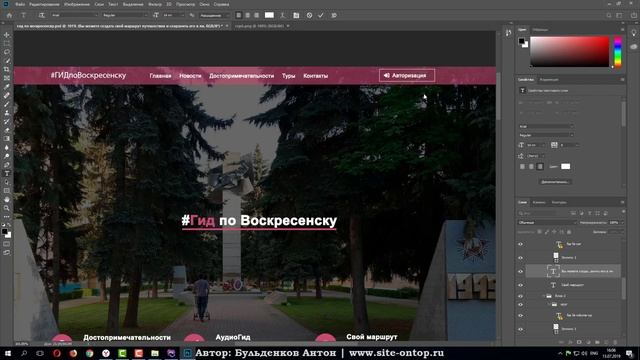Collapse the Блок 2 layer group
This screenshot has width=640, height=360.
point(544,296)
